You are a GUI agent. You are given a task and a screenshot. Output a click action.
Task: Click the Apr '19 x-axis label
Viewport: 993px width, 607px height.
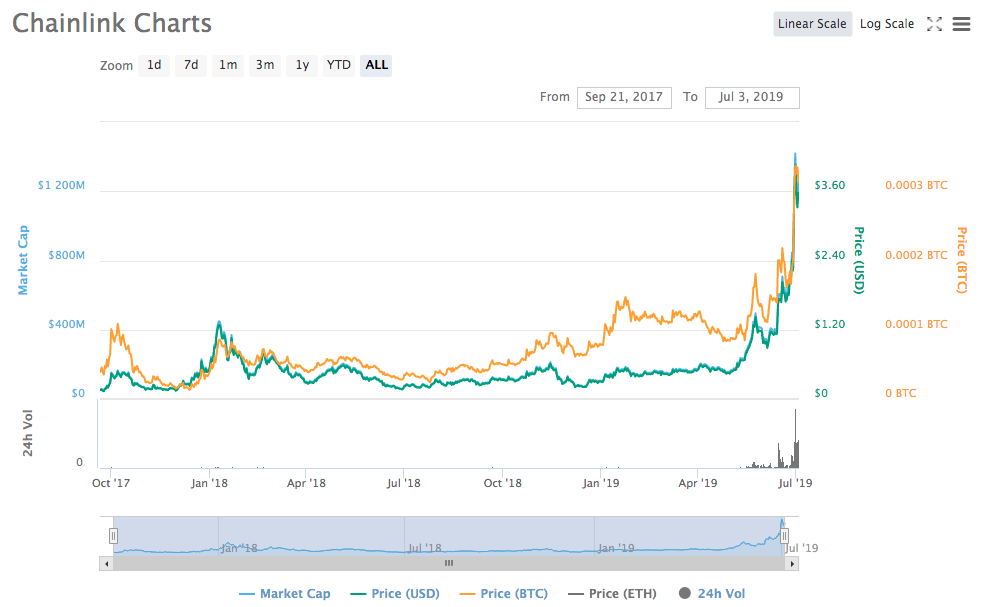[697, 483]
